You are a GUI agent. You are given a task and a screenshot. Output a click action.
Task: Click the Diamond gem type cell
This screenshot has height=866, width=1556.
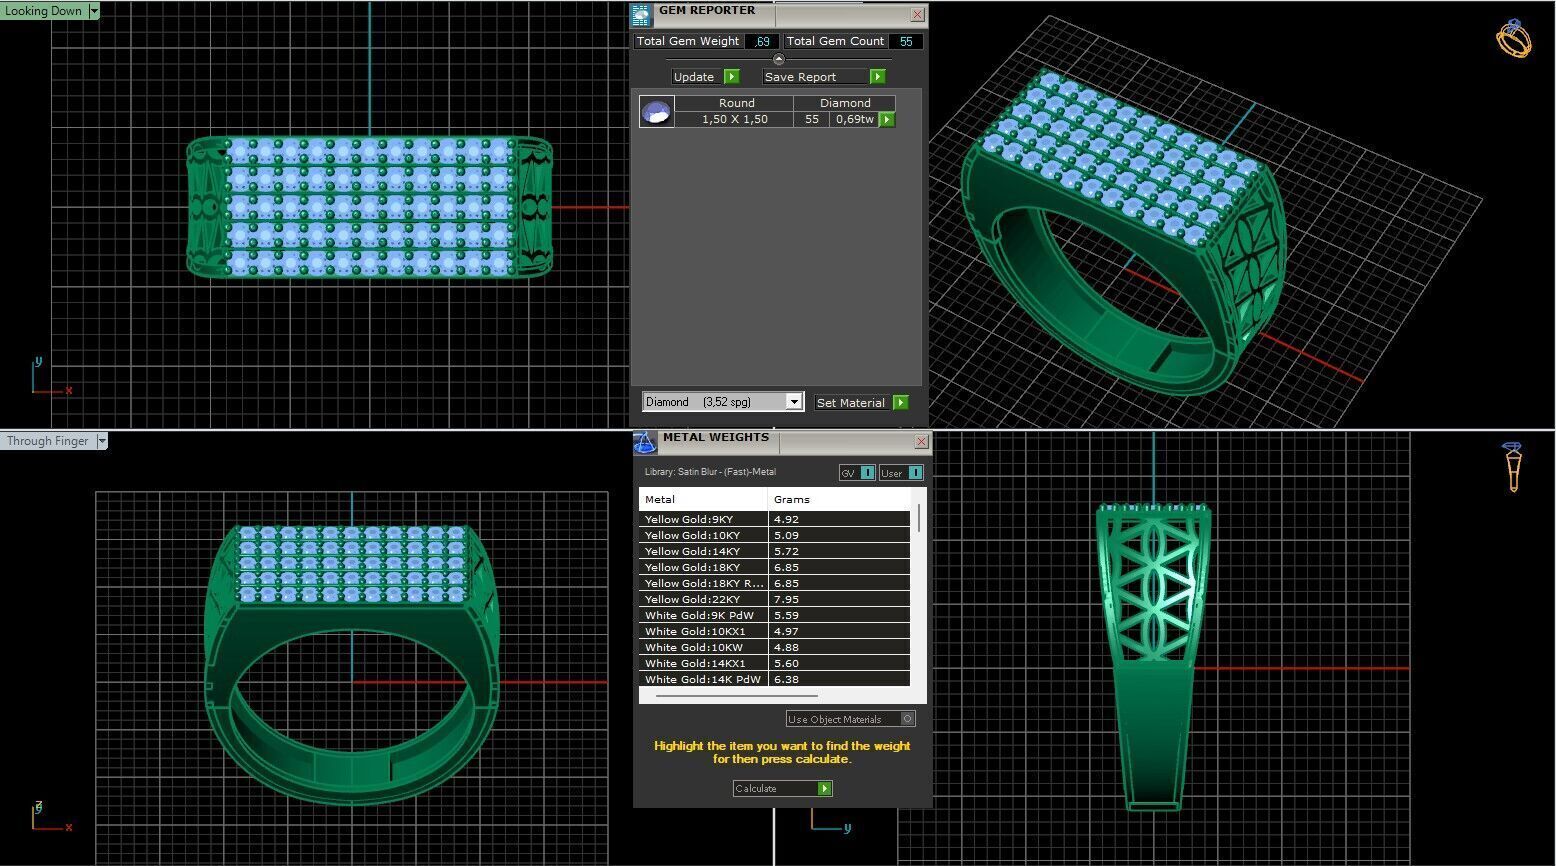point(845,103)
